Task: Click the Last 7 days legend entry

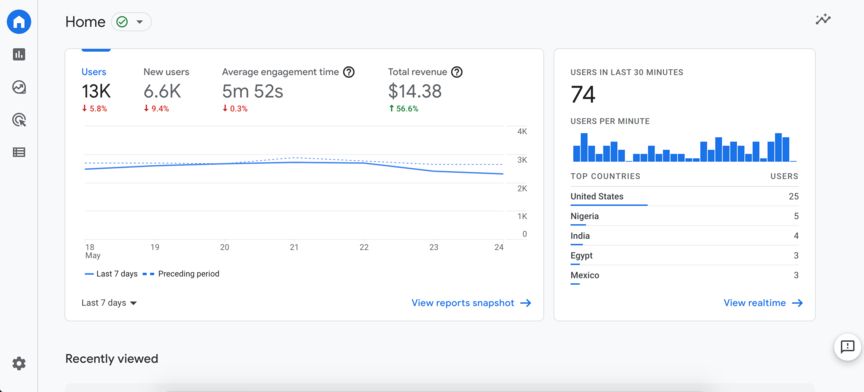Action: click(111, 274)
